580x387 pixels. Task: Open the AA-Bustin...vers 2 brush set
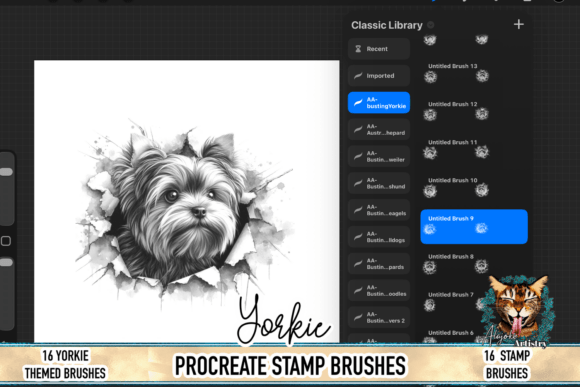(379, 317)
